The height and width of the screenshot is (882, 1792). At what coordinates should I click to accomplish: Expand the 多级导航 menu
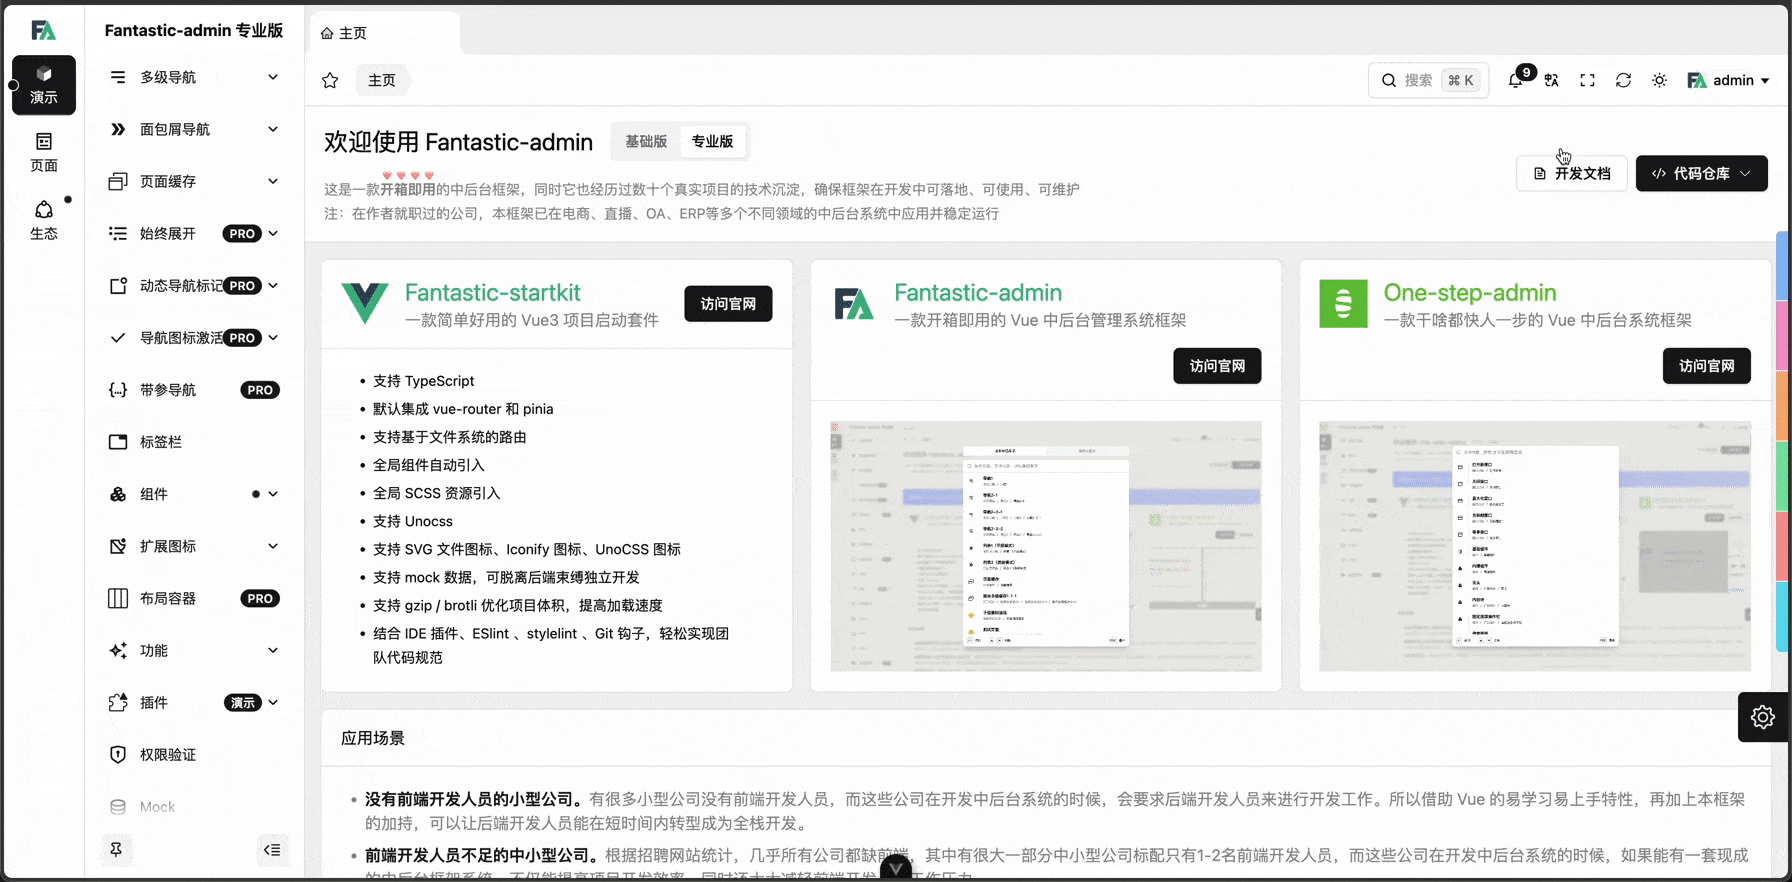[x=193, y=77]
